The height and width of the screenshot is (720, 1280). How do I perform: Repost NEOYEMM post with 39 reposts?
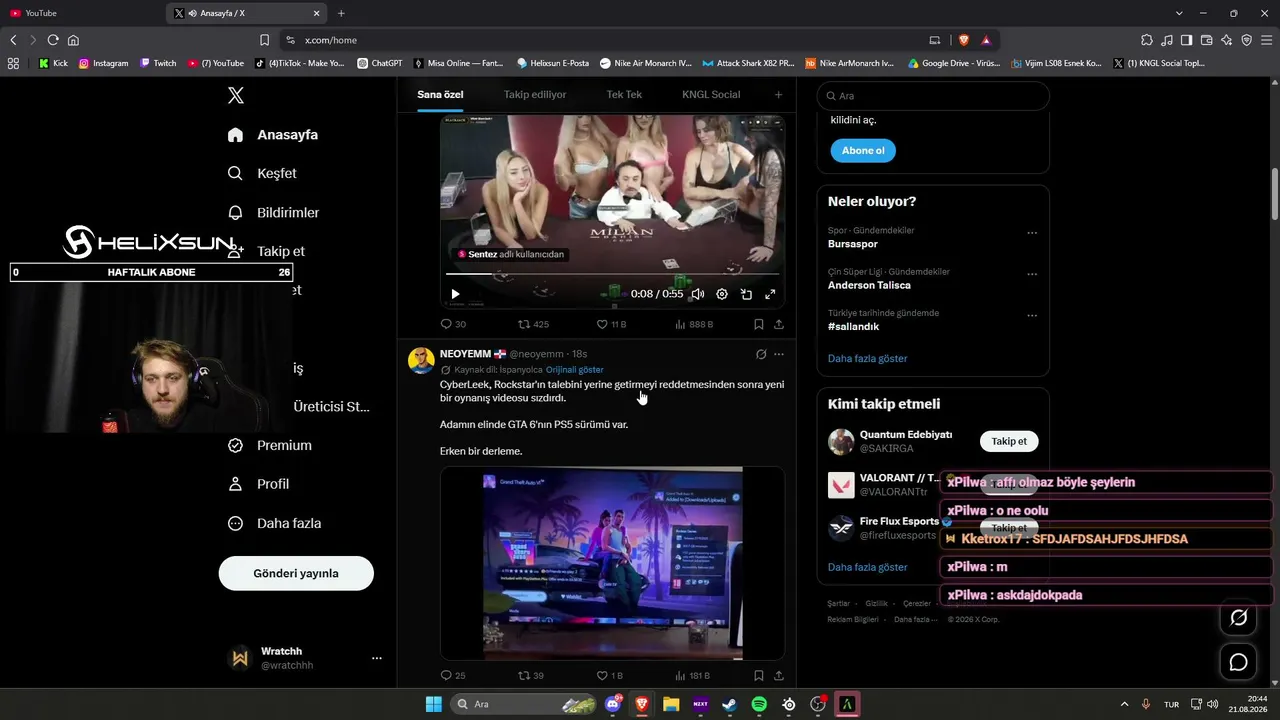click(531, 675)
